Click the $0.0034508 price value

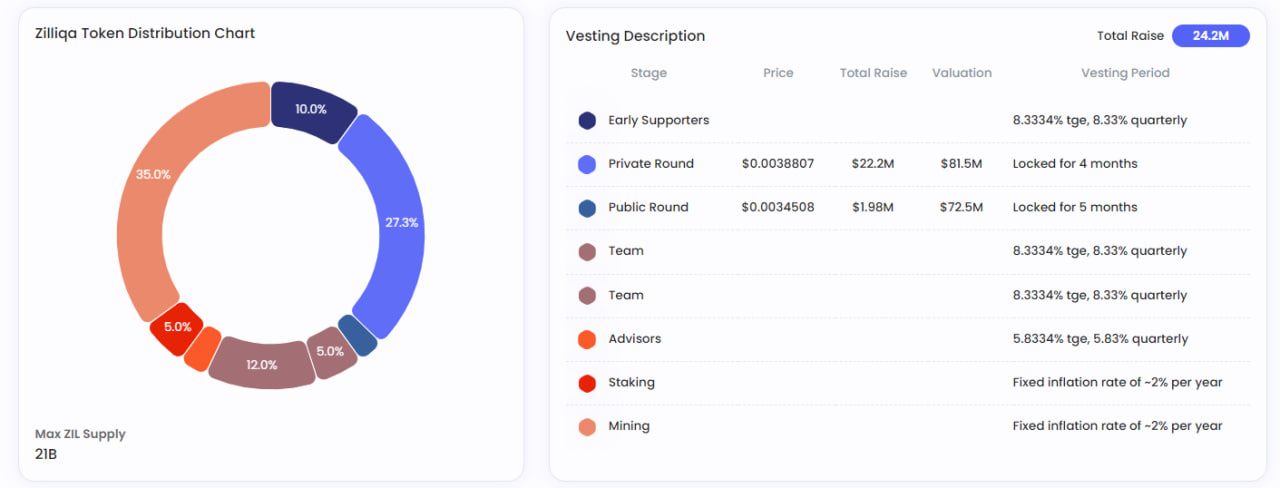[778, 208]
